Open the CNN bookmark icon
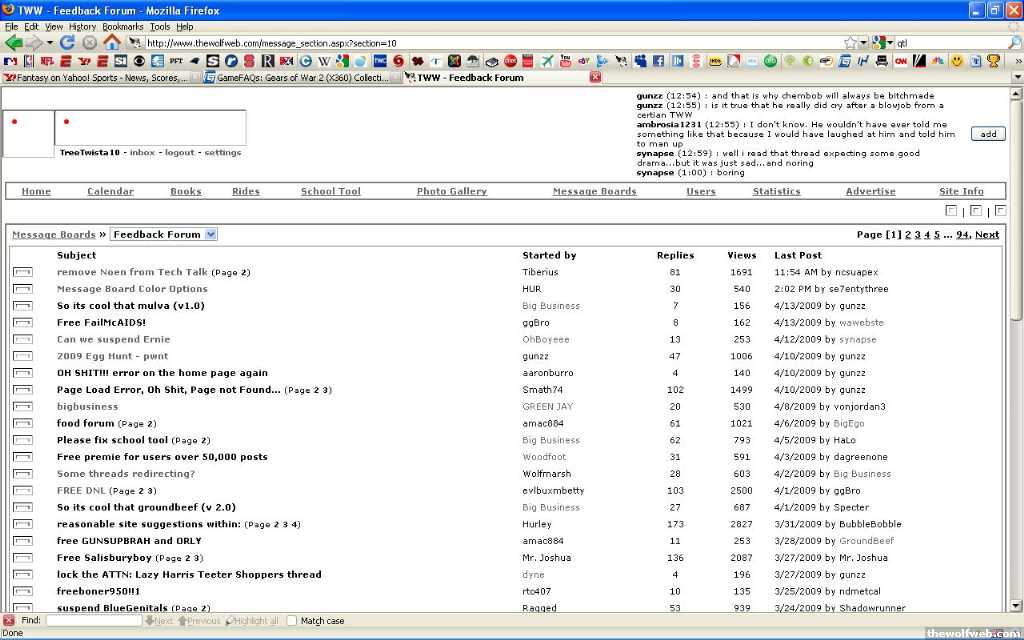Viewport: 1024px width, 640px height. (901, 61)
